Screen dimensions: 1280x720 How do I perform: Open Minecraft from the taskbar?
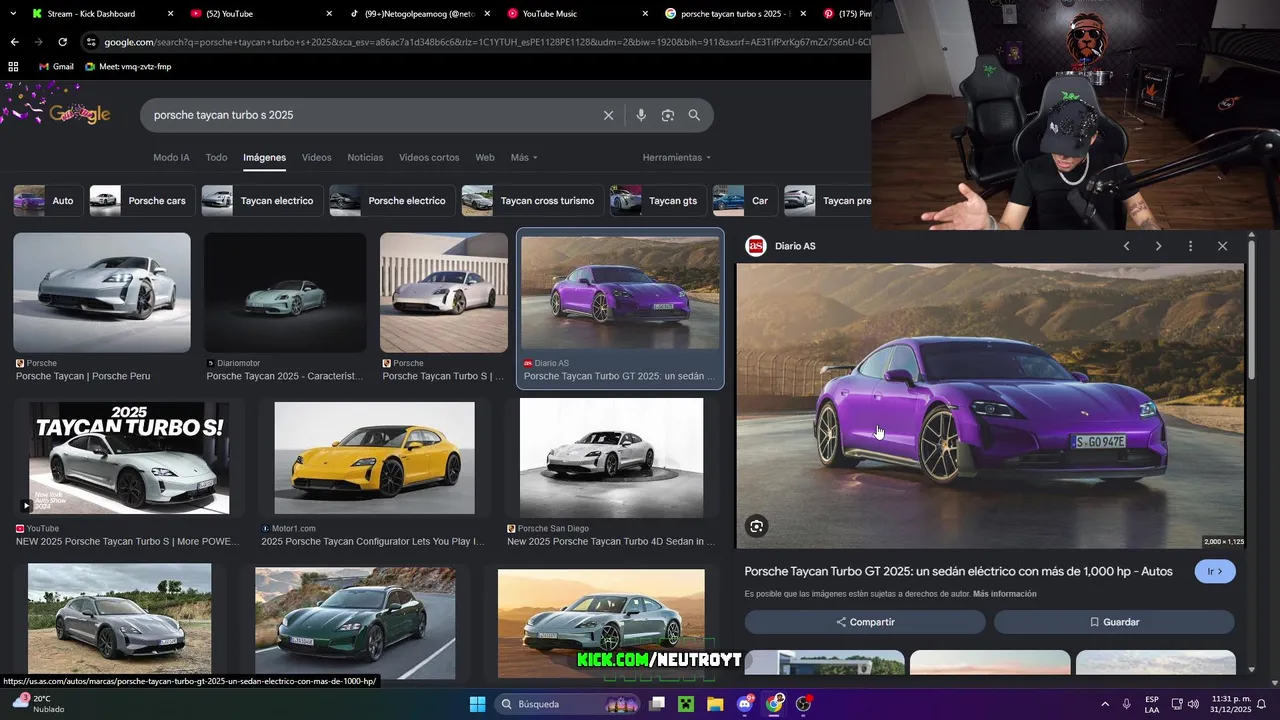(686, 704)
